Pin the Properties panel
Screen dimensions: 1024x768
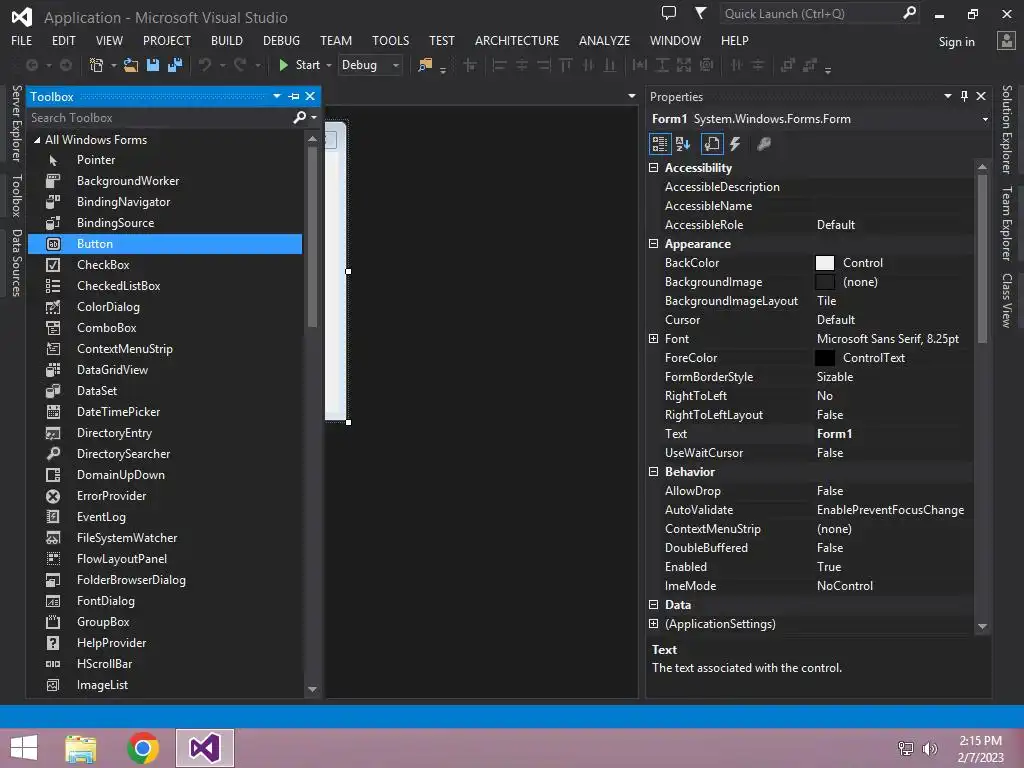pos(964,97)
